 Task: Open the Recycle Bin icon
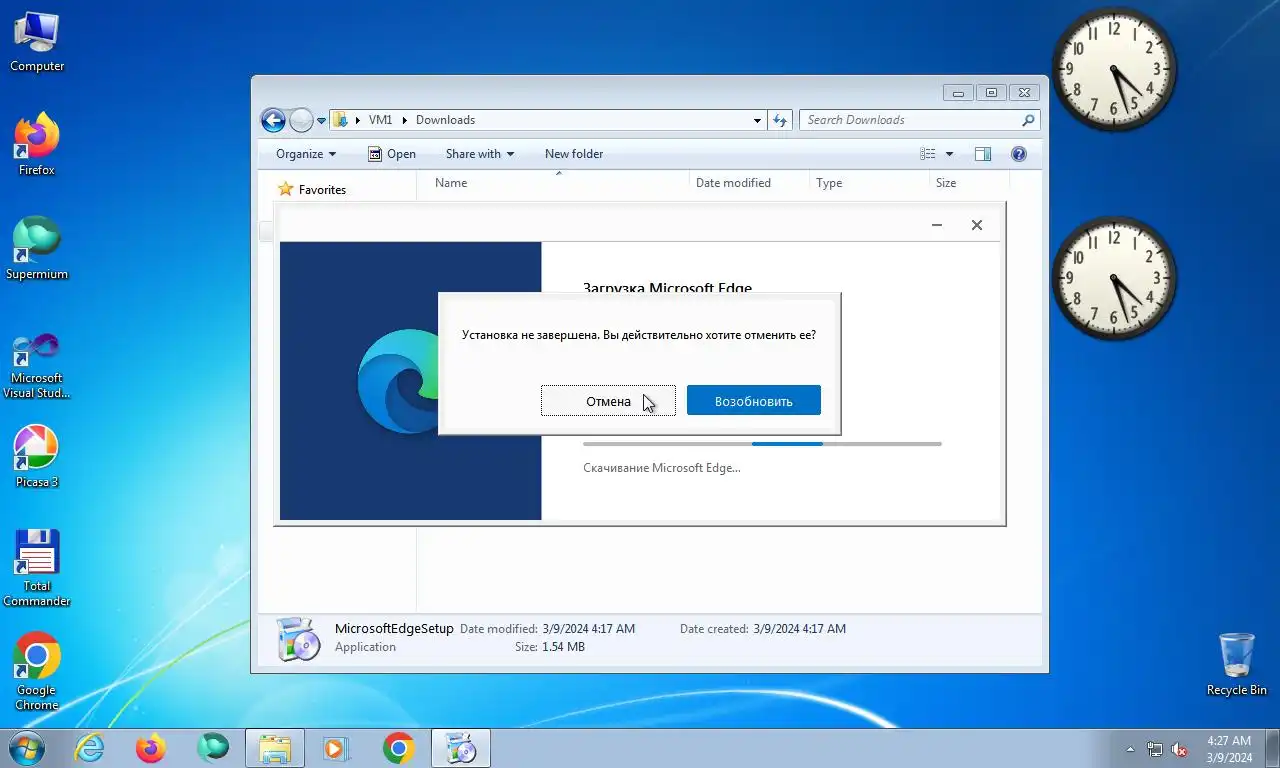[1237, 664]
